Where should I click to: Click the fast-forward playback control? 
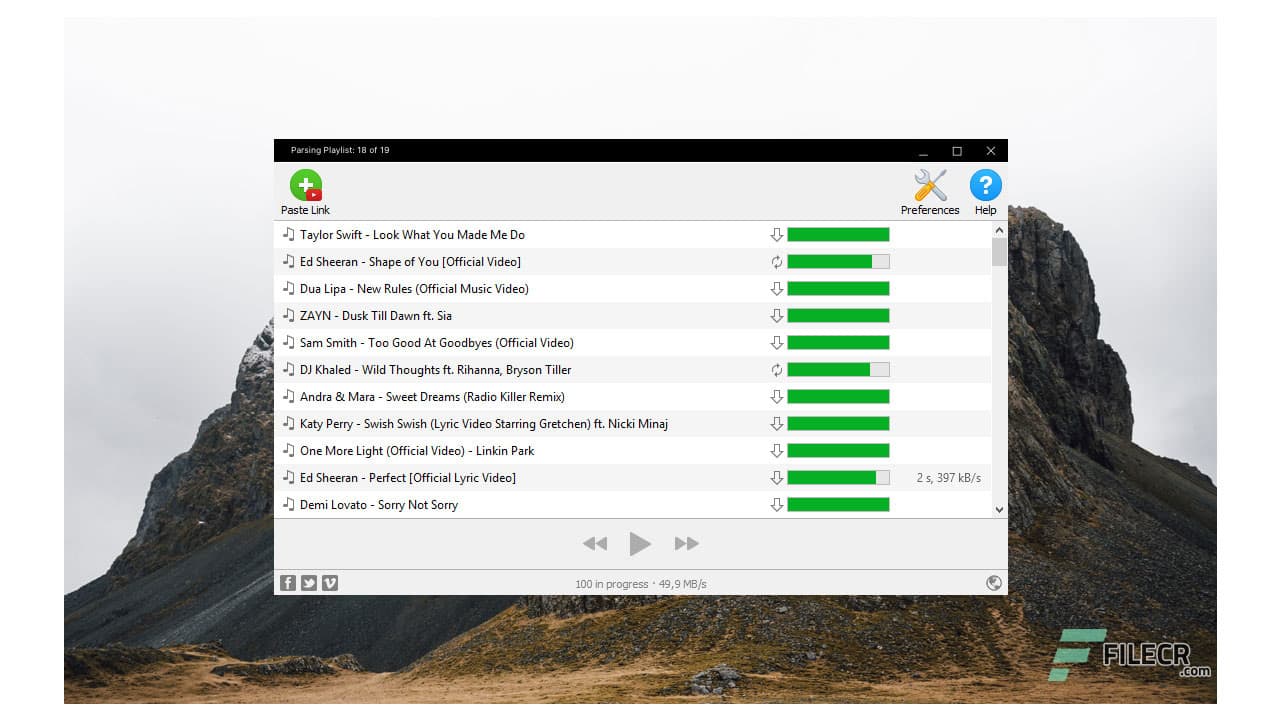(686, 543)
